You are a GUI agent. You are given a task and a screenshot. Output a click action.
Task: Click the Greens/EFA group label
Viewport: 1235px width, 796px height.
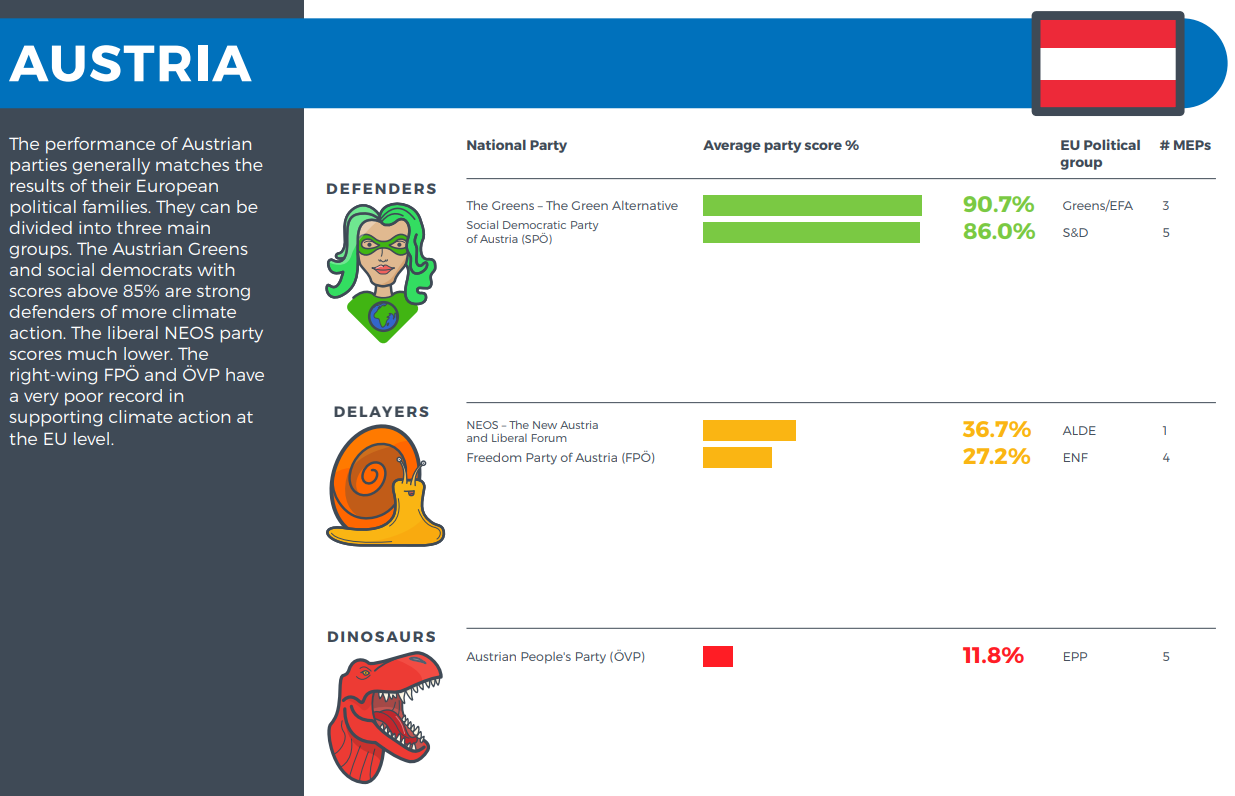(1098, 206)
